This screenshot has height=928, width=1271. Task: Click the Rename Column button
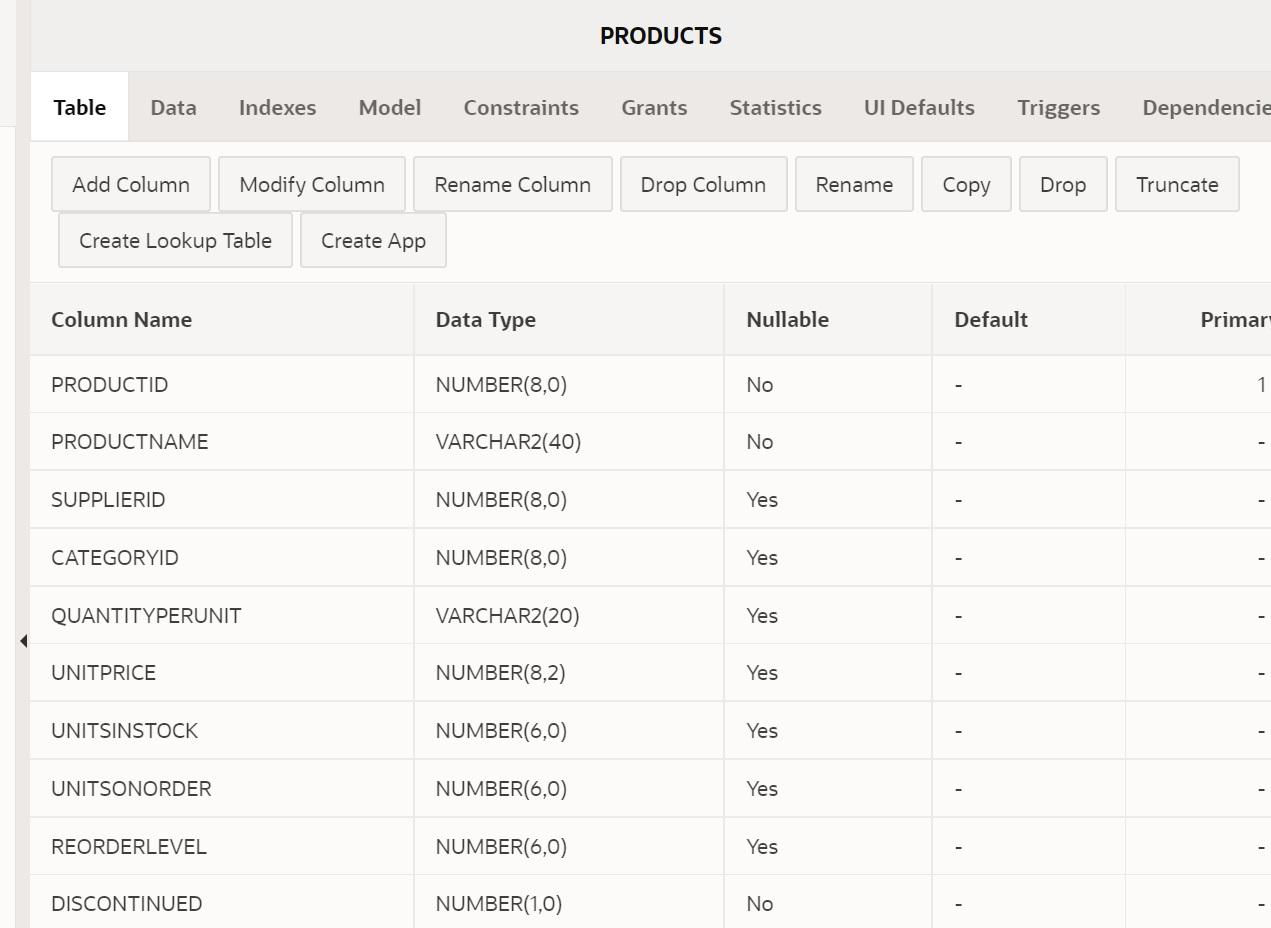coord(513,184)
